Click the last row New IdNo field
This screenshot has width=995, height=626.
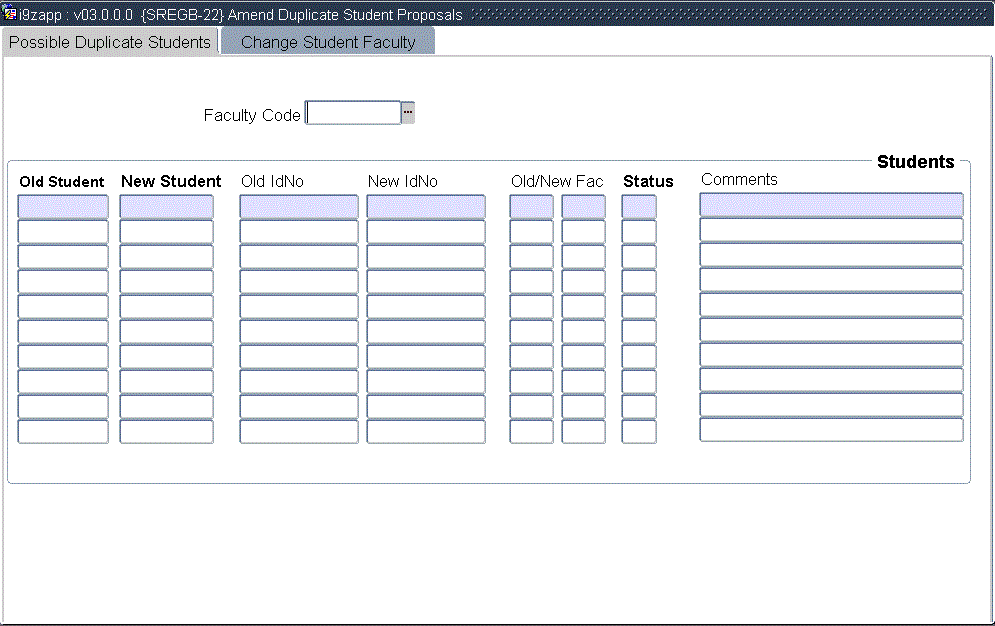(x=425, y=432)
